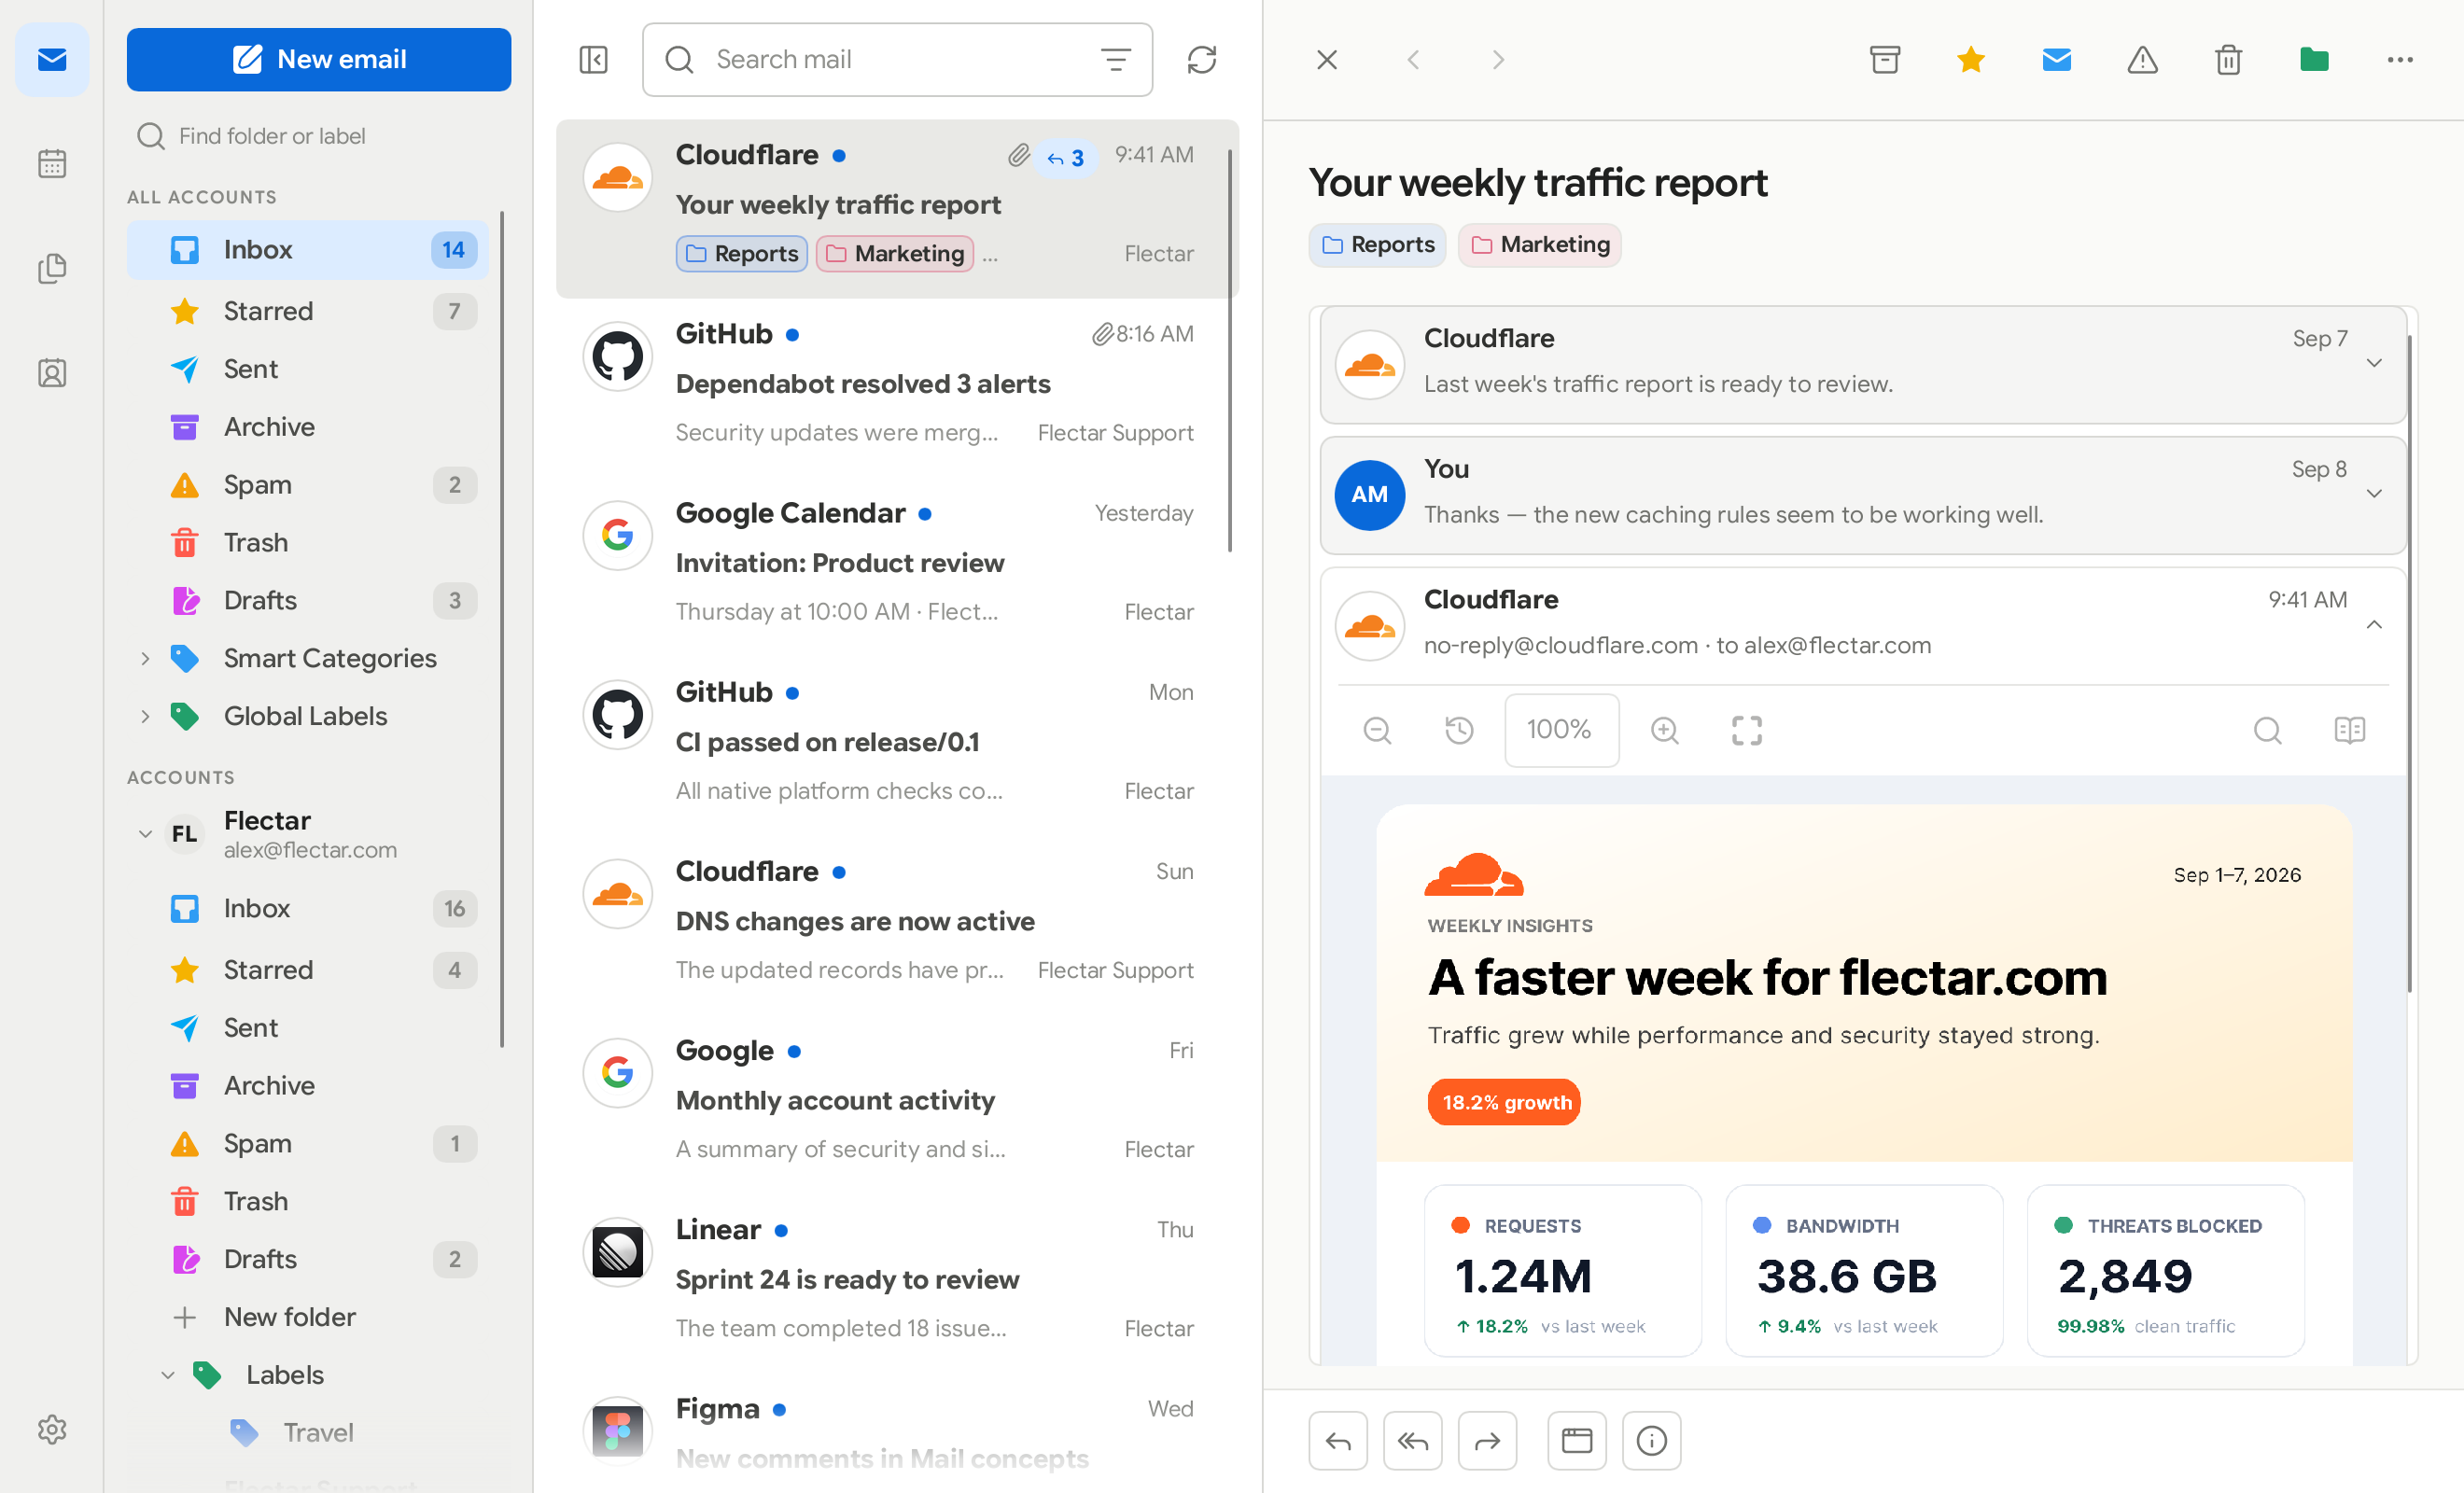Open Settings gear in left rail

click(x=52, y=1429)
